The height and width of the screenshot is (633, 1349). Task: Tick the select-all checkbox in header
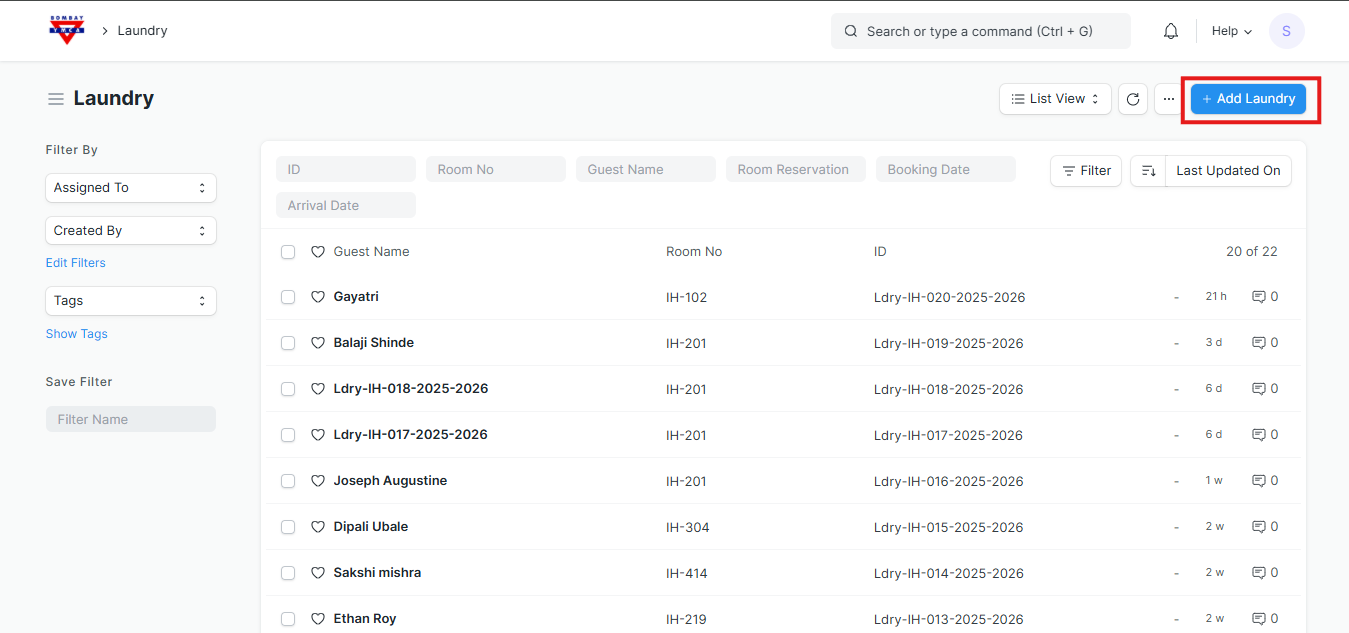coord(288,252)
